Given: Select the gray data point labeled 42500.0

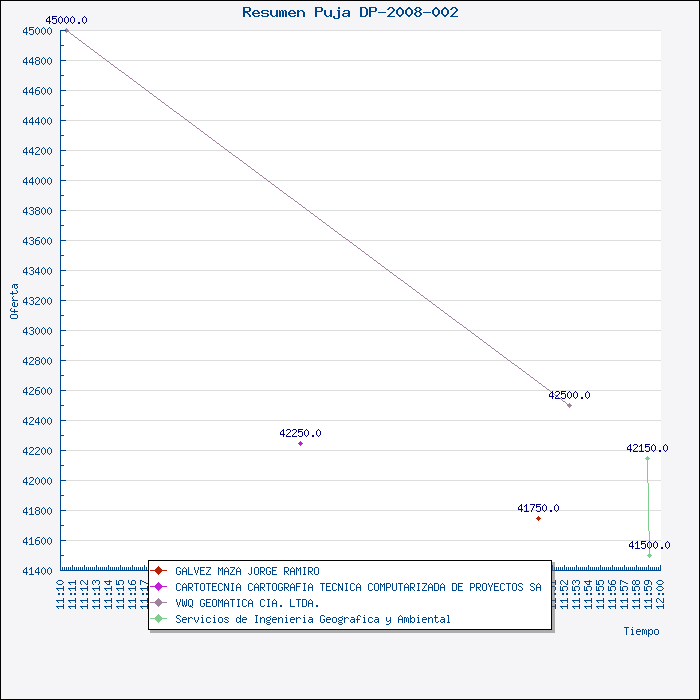Looking at the screenshot, I should tap(569, 405).
